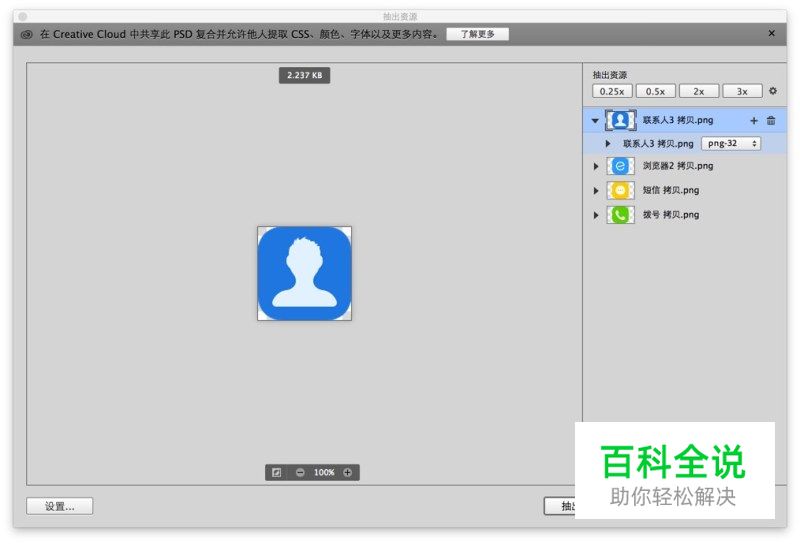This screenshot has height=544, width=800.
Task: Click the window close button in title bar
Action: [22, 17]
